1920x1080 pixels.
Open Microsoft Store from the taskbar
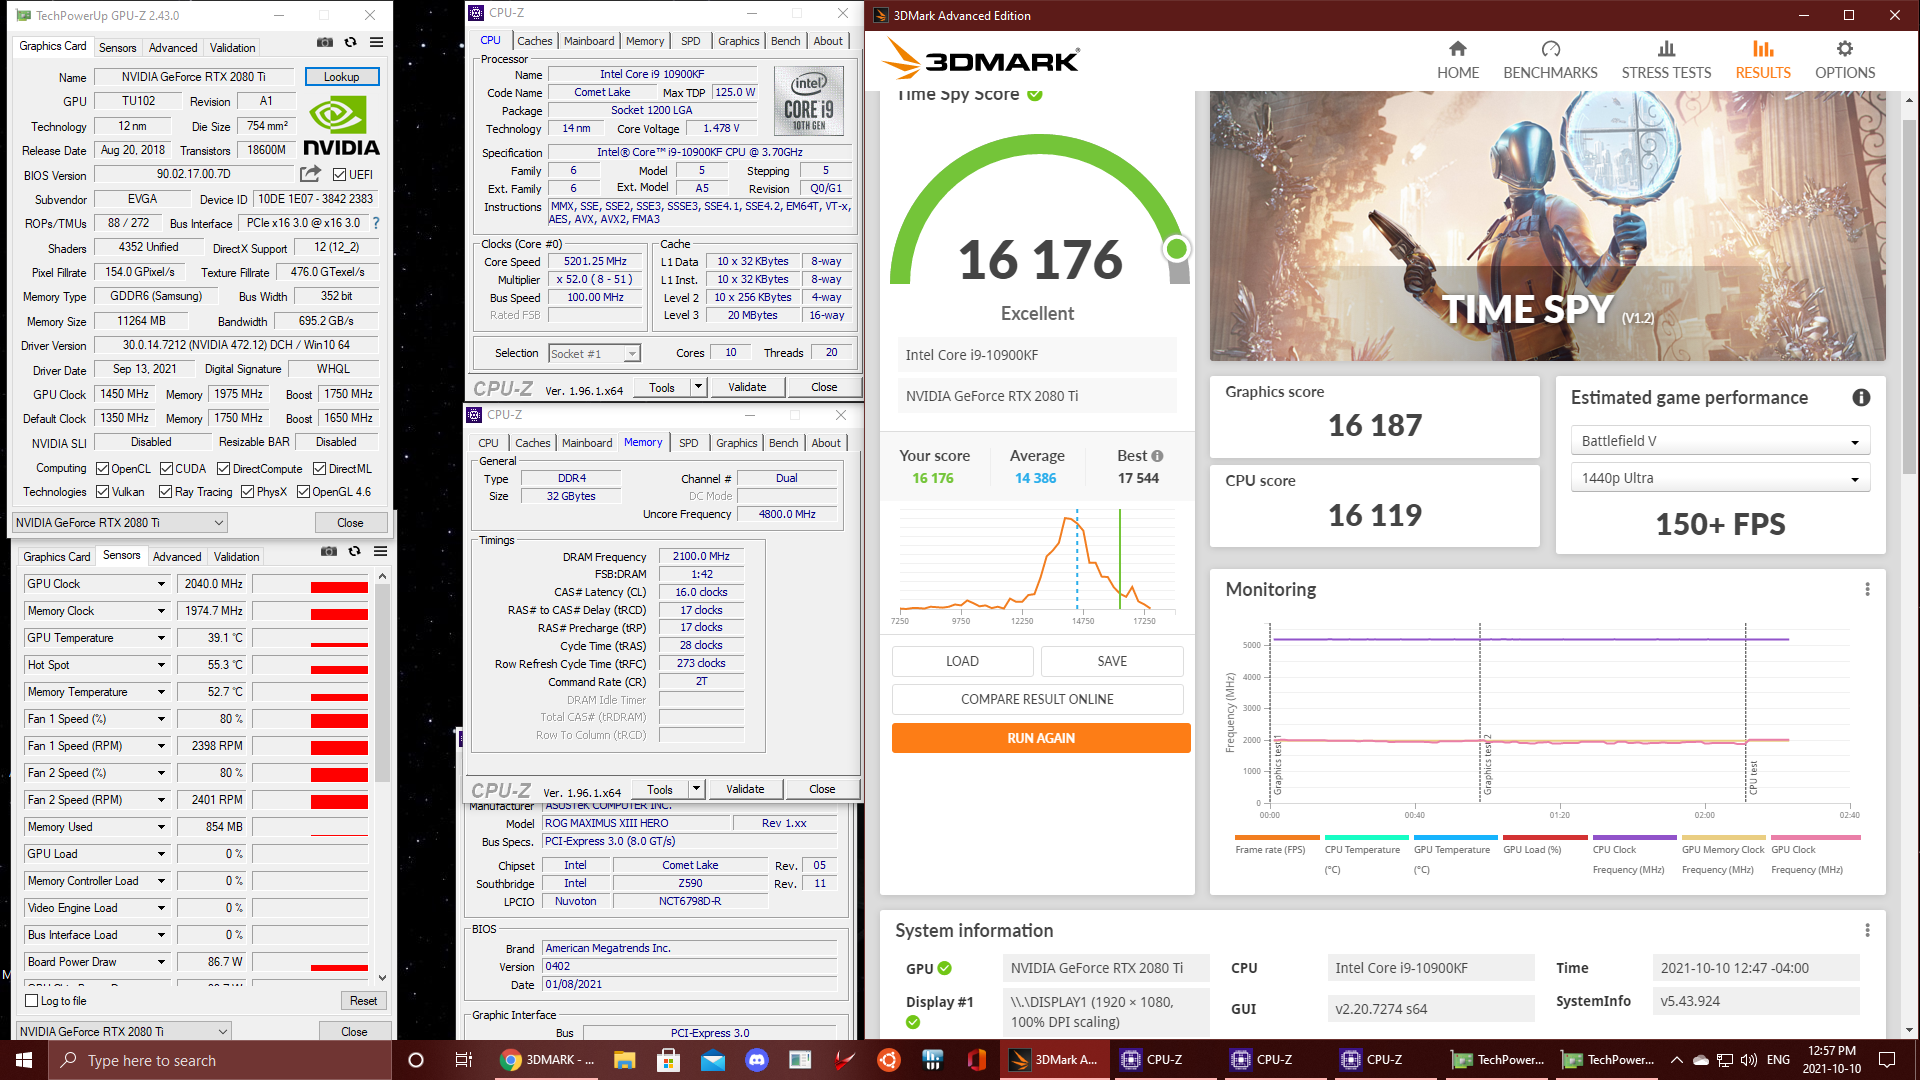[x=668, y=1060]
